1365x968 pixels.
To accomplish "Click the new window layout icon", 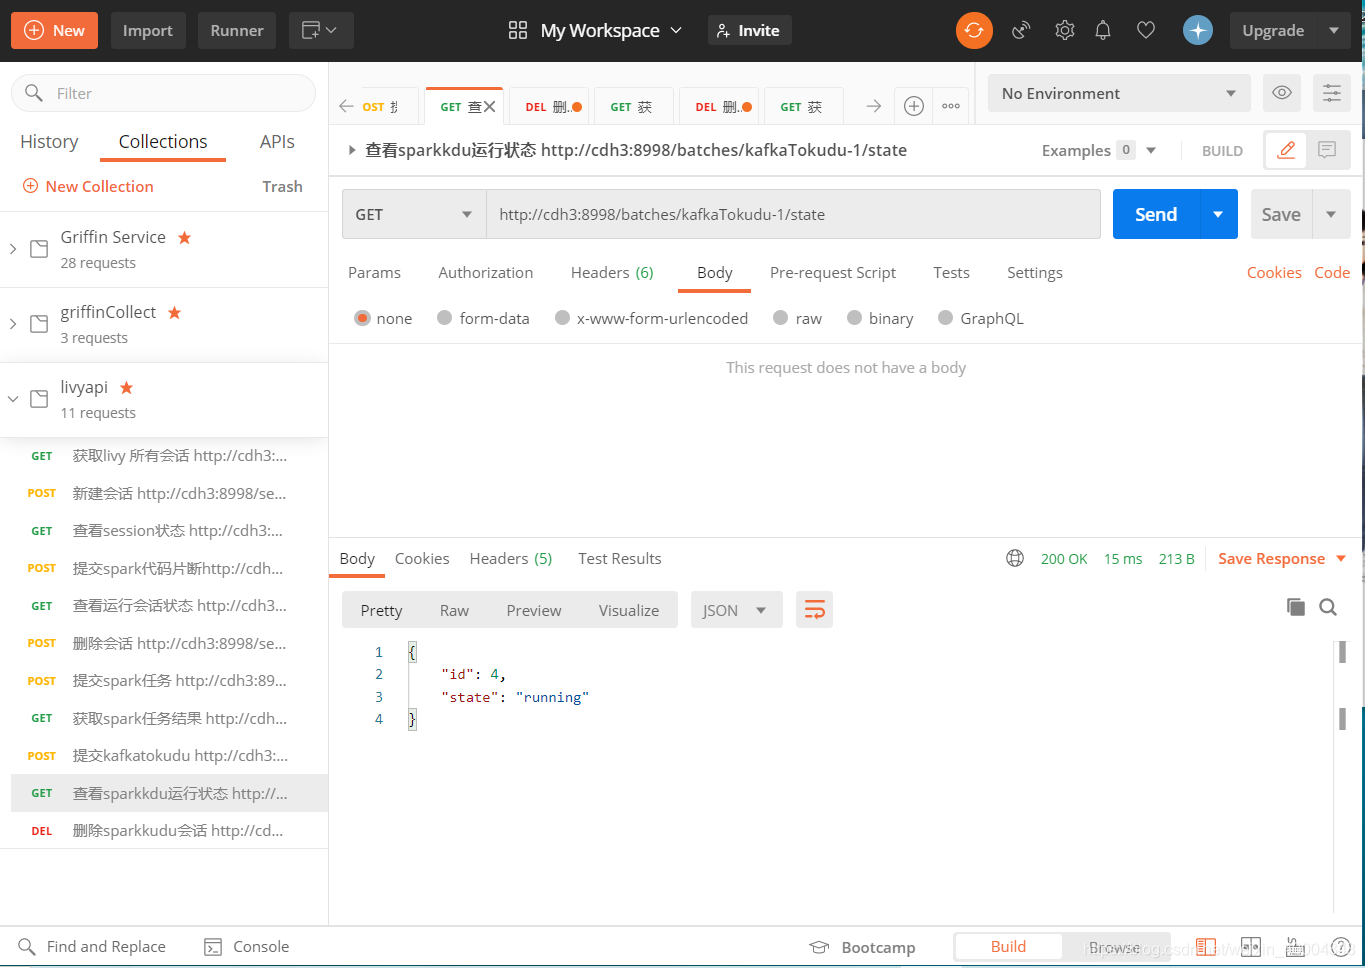I will (321, 30).
